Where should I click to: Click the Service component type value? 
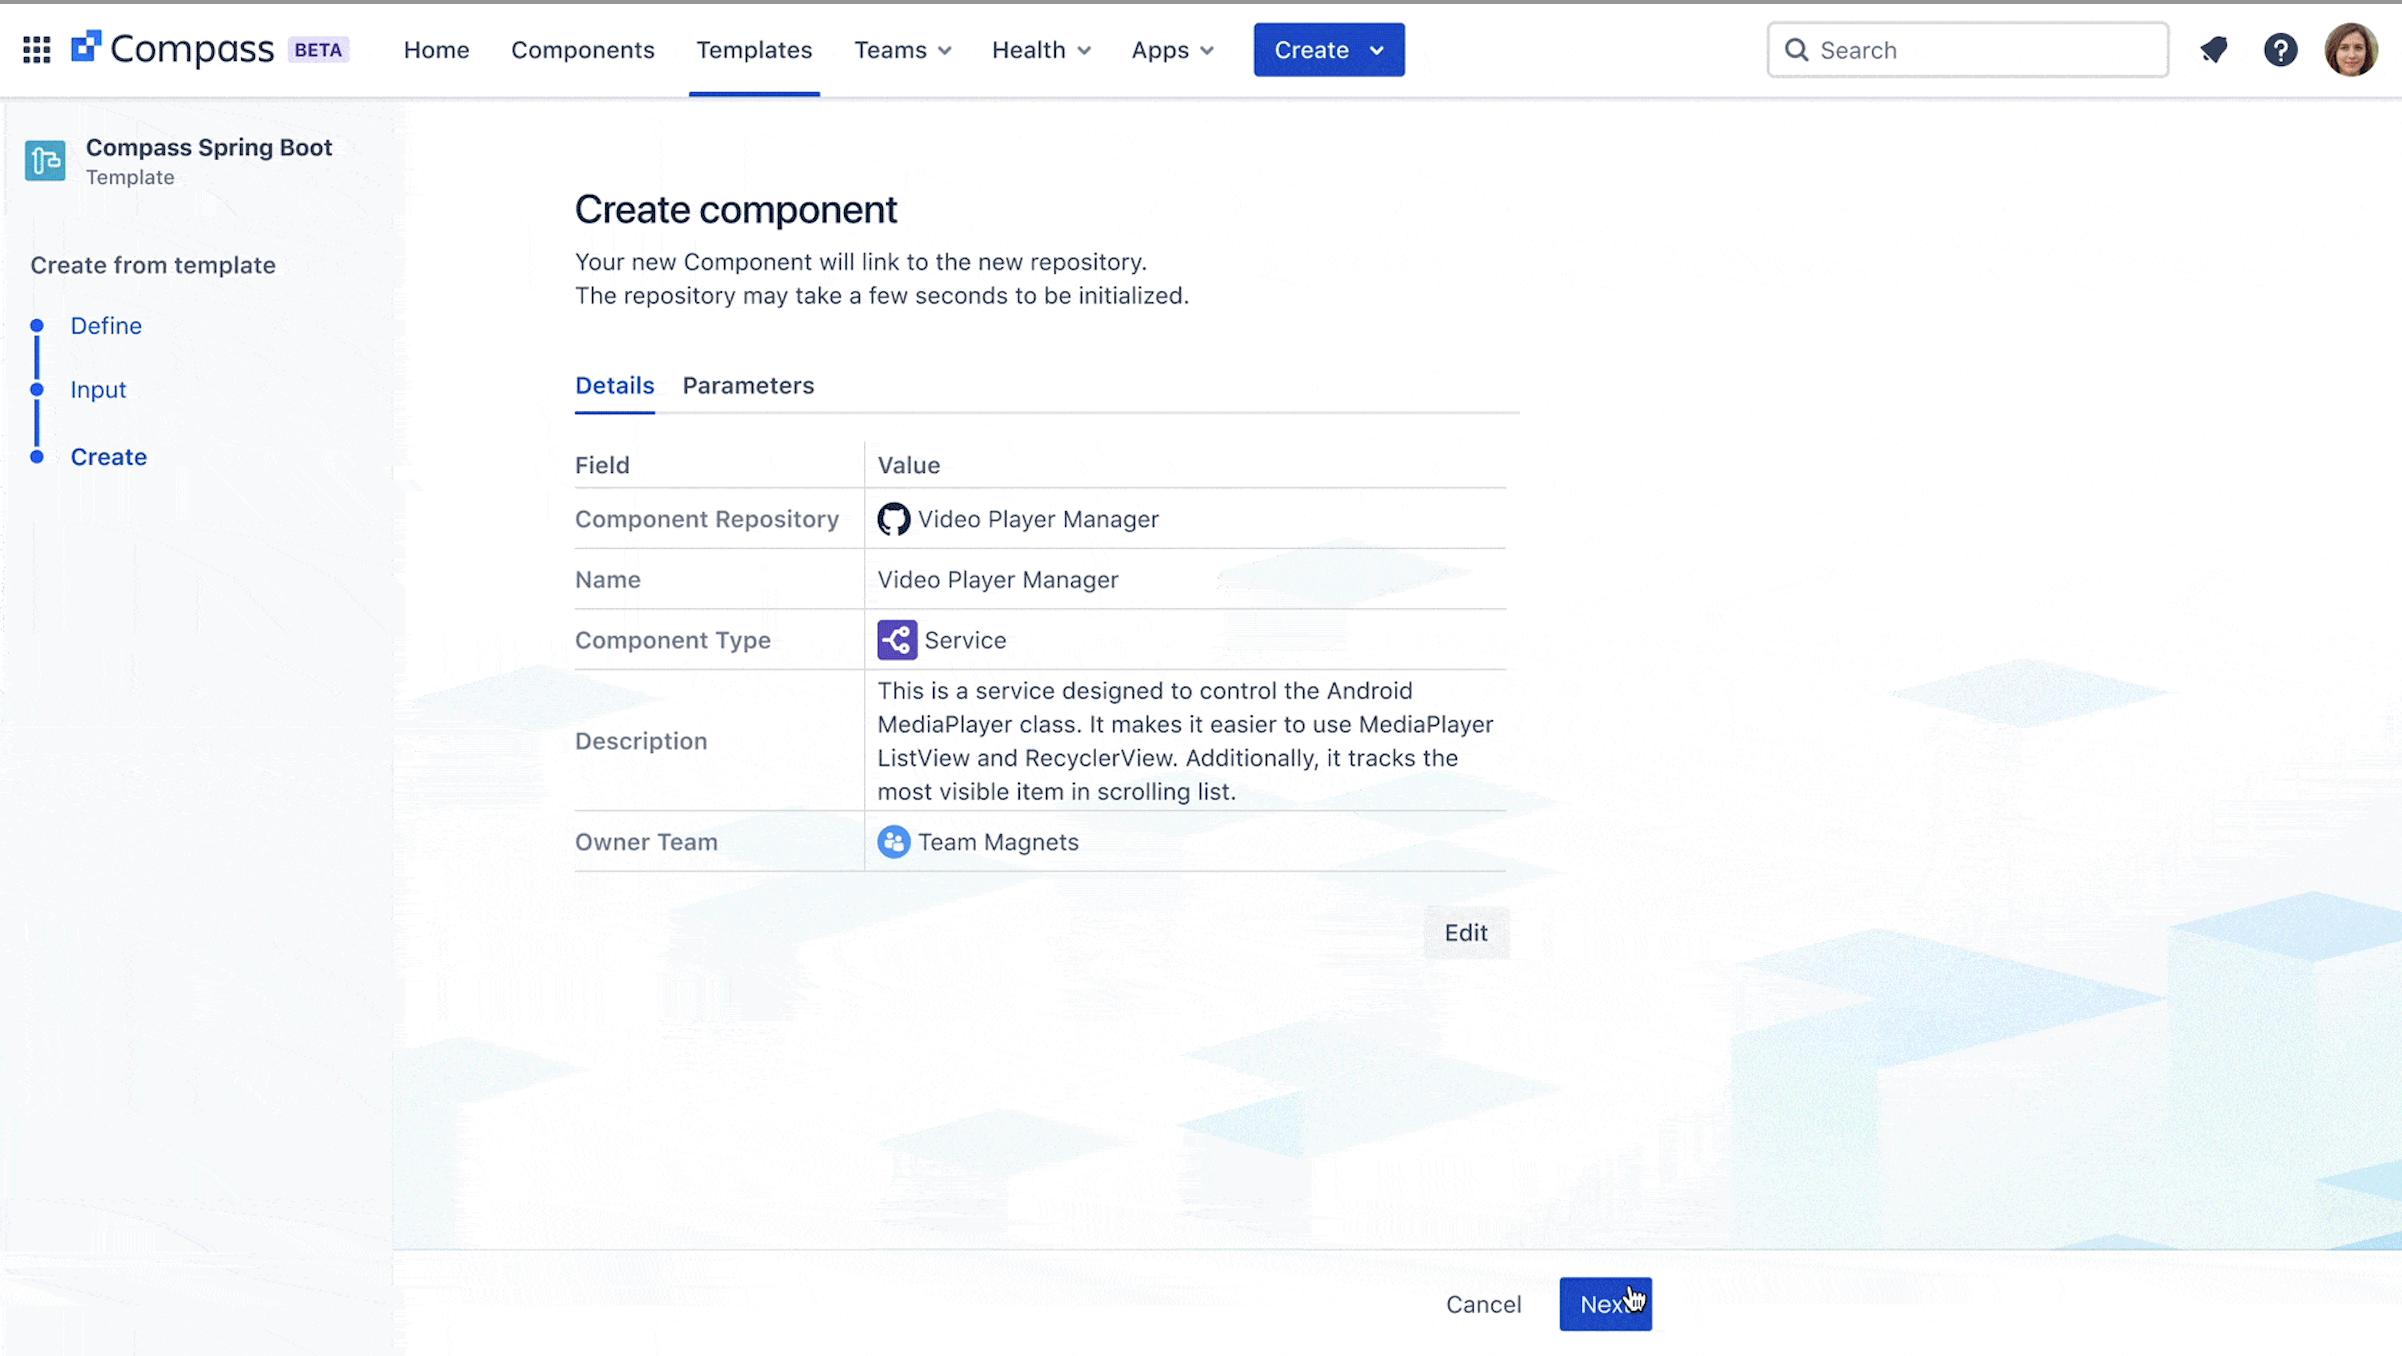pos(965,640)
